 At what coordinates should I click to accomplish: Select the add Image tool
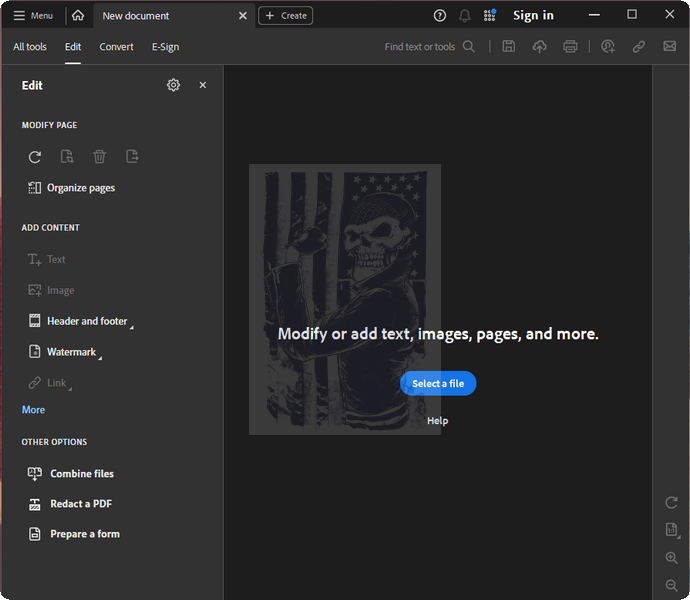point(51,290)
